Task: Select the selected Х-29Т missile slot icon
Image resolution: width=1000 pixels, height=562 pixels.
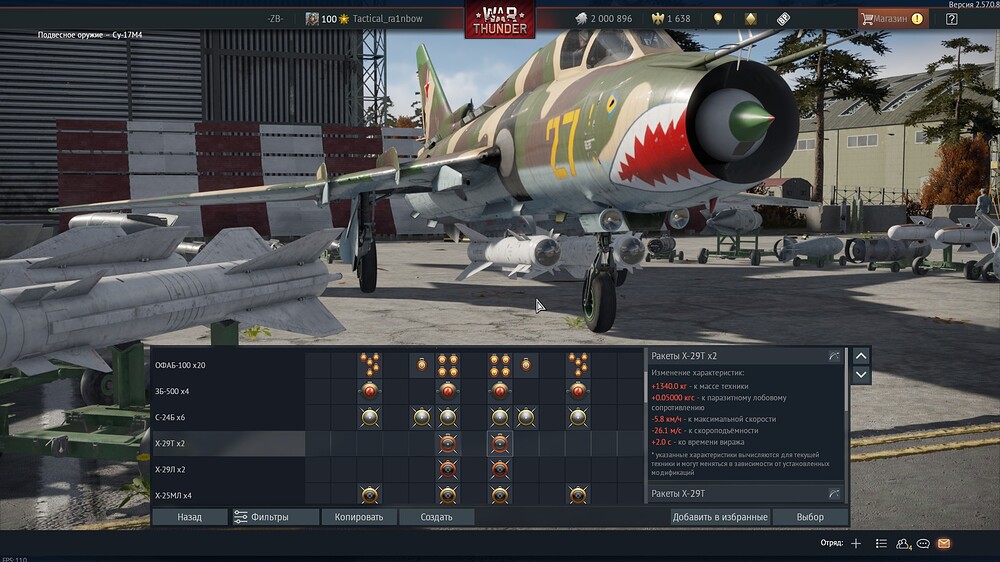Action: [500, 443]
